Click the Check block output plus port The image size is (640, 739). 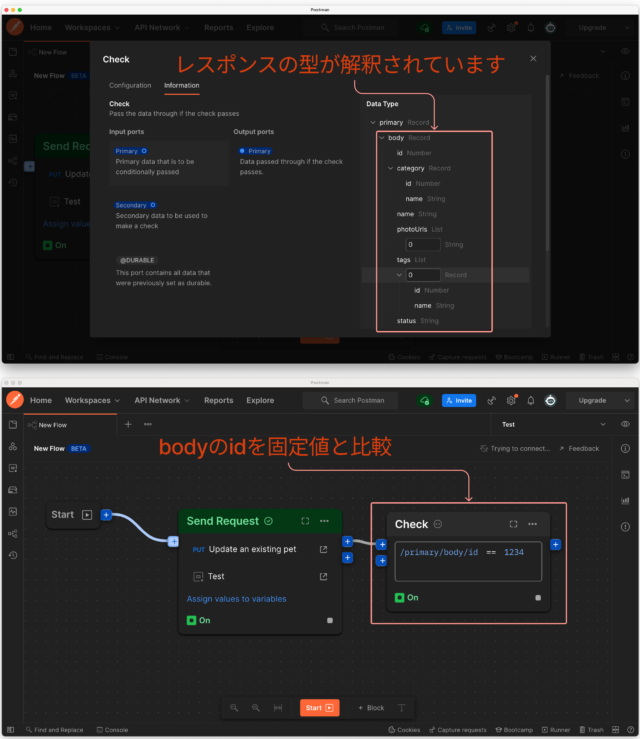556,545
